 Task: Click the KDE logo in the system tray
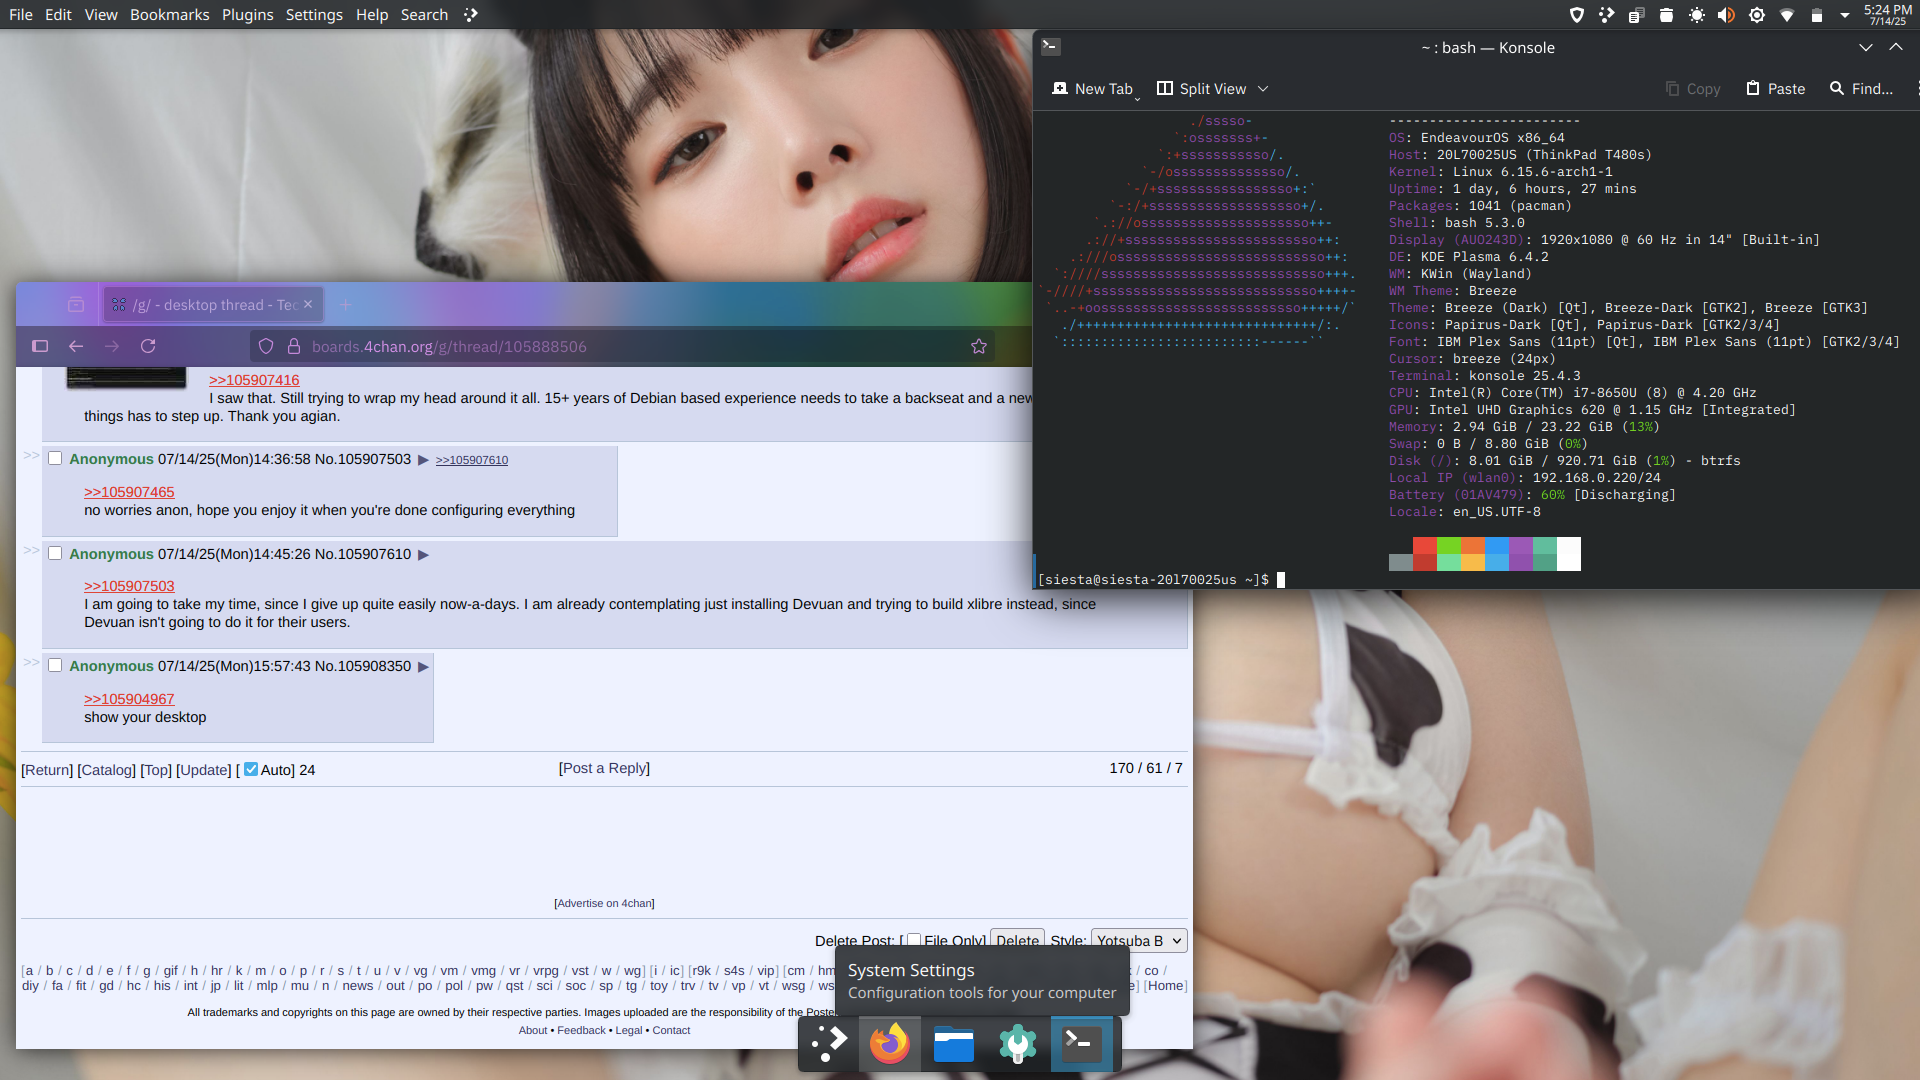click(1606, 15)
